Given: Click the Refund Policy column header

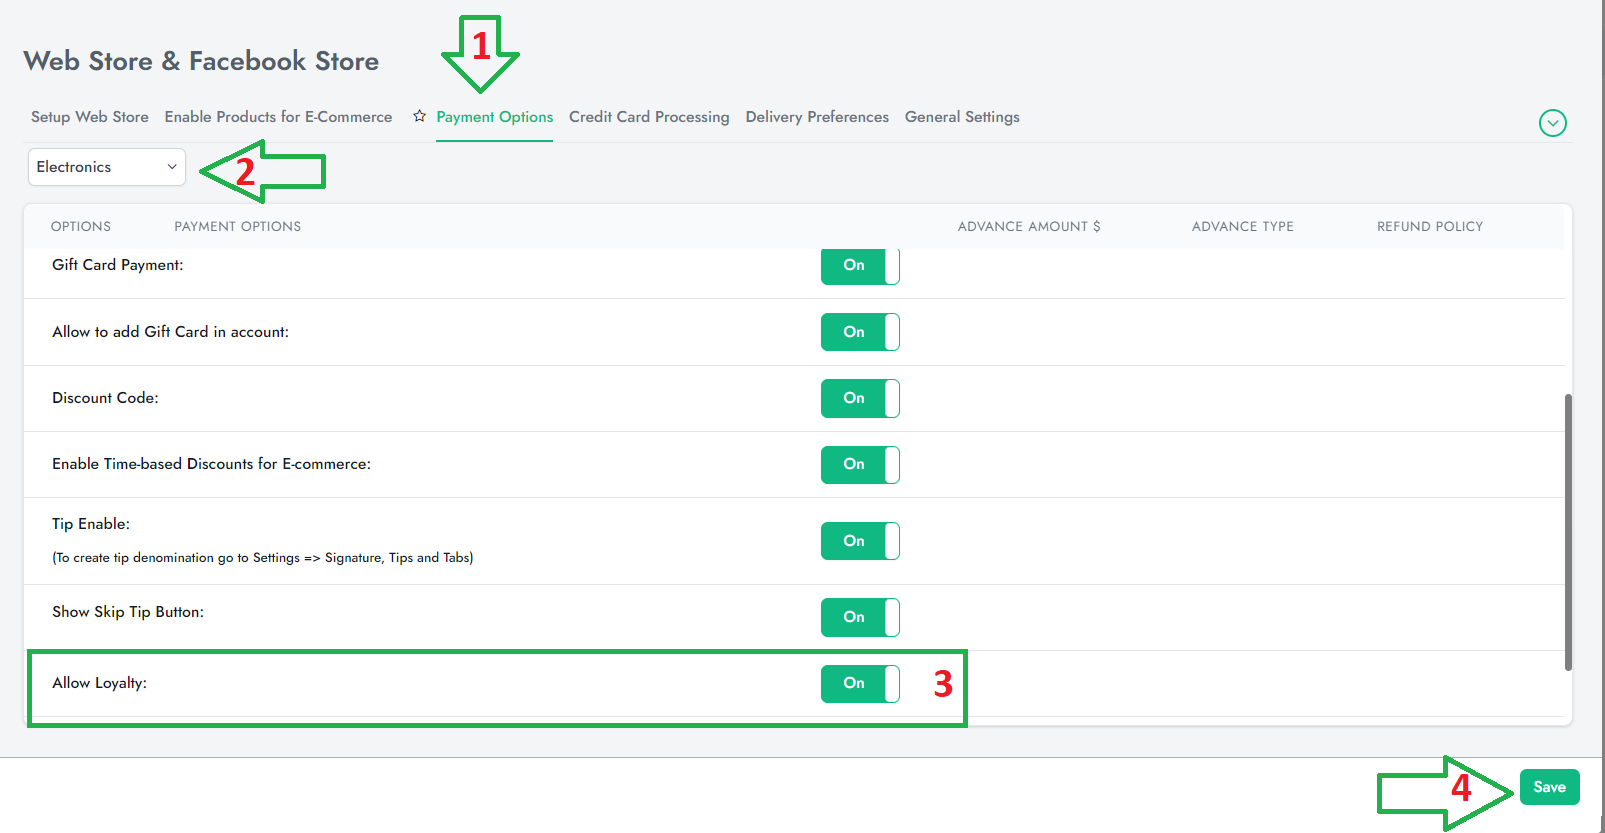Looking at the screenshot, I should point(1429,227).
